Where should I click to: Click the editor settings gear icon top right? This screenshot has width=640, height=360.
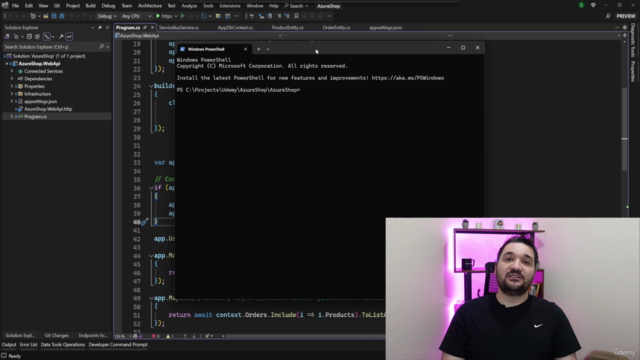[625, 27]
